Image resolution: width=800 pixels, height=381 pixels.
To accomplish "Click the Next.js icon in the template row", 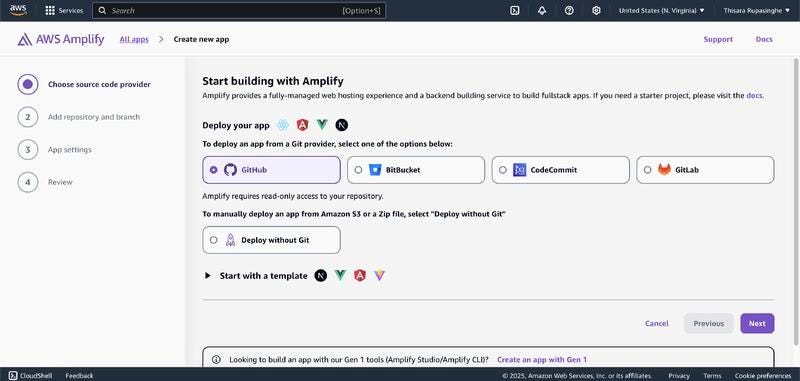I will click(x=320, y=276).
